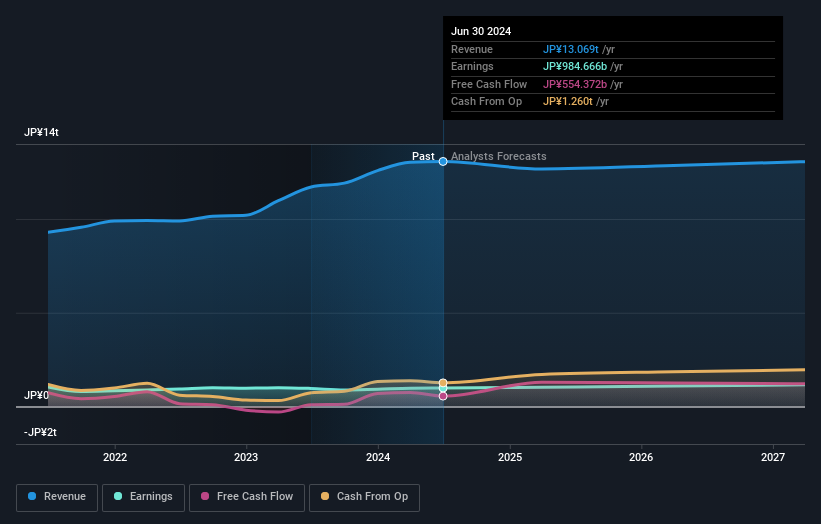821x524 pixels.
Task: Click the -JP¥2t y-axis label
Action: tap(40, 432)
